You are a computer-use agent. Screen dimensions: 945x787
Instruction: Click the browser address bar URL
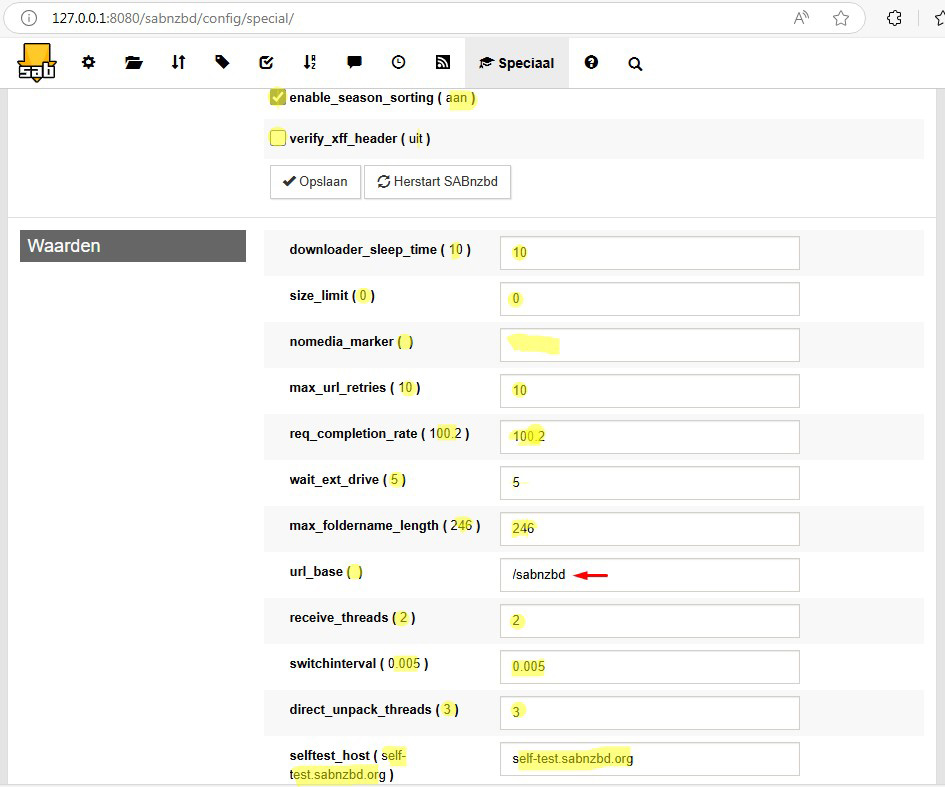click(x=173, y=18)
